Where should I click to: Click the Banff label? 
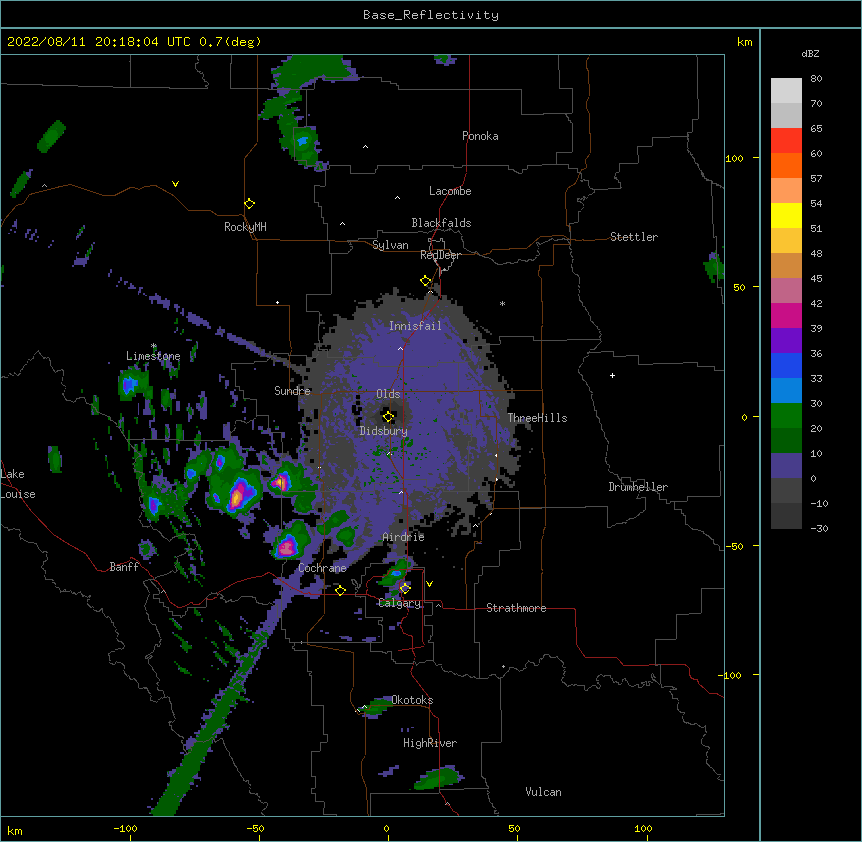(x=124, y=567)
